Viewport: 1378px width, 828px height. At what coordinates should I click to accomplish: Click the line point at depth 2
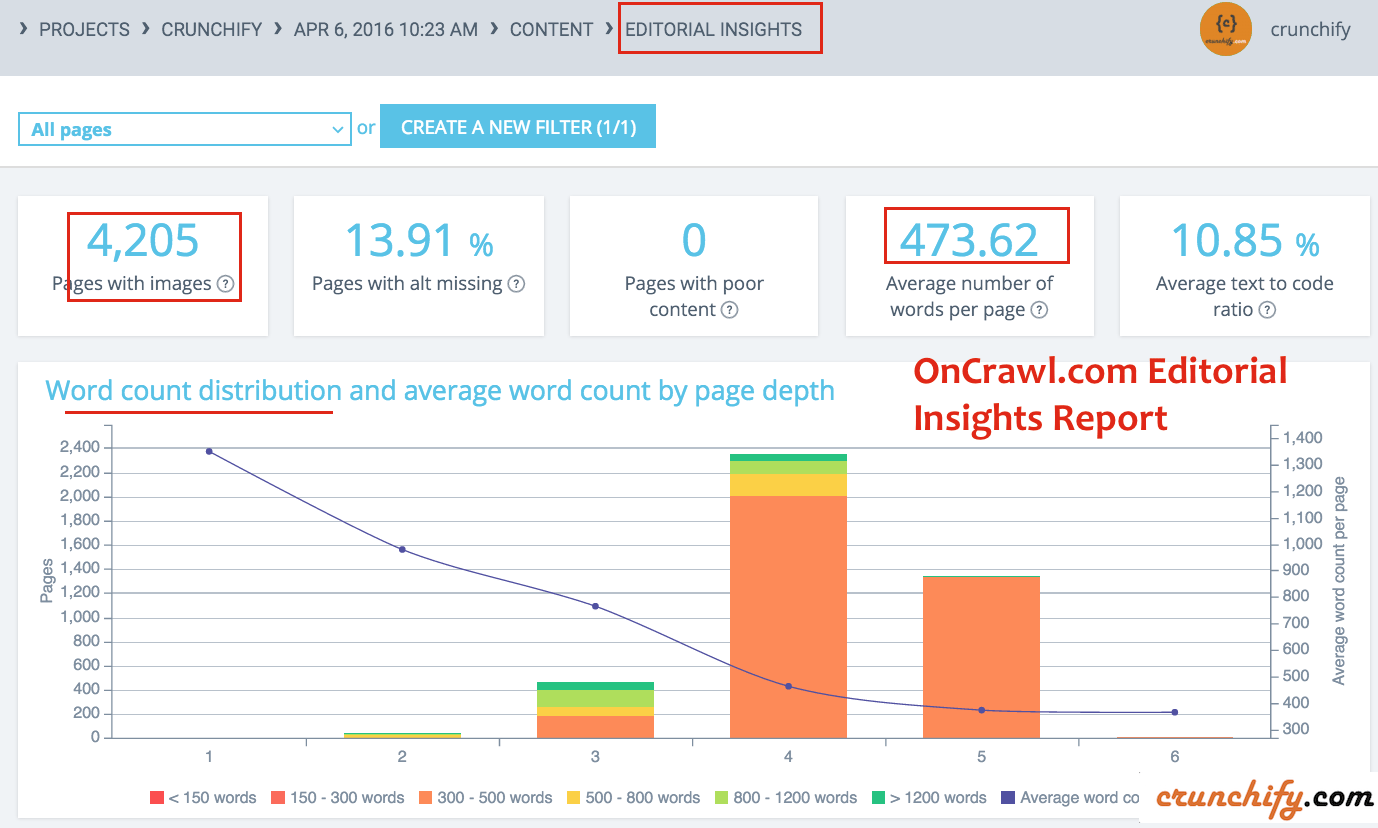402,549
